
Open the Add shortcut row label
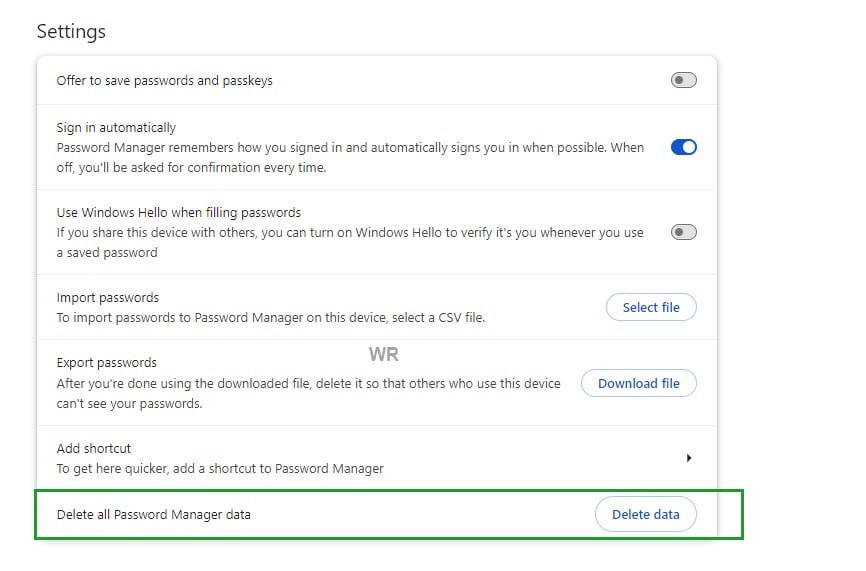[x=94, y=448]
